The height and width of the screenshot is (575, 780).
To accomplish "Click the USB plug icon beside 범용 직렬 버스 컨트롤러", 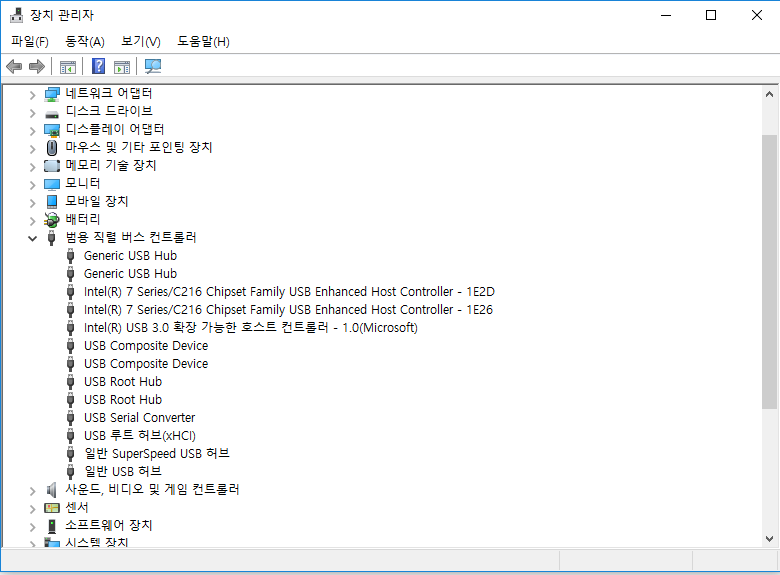I will 51,238.
